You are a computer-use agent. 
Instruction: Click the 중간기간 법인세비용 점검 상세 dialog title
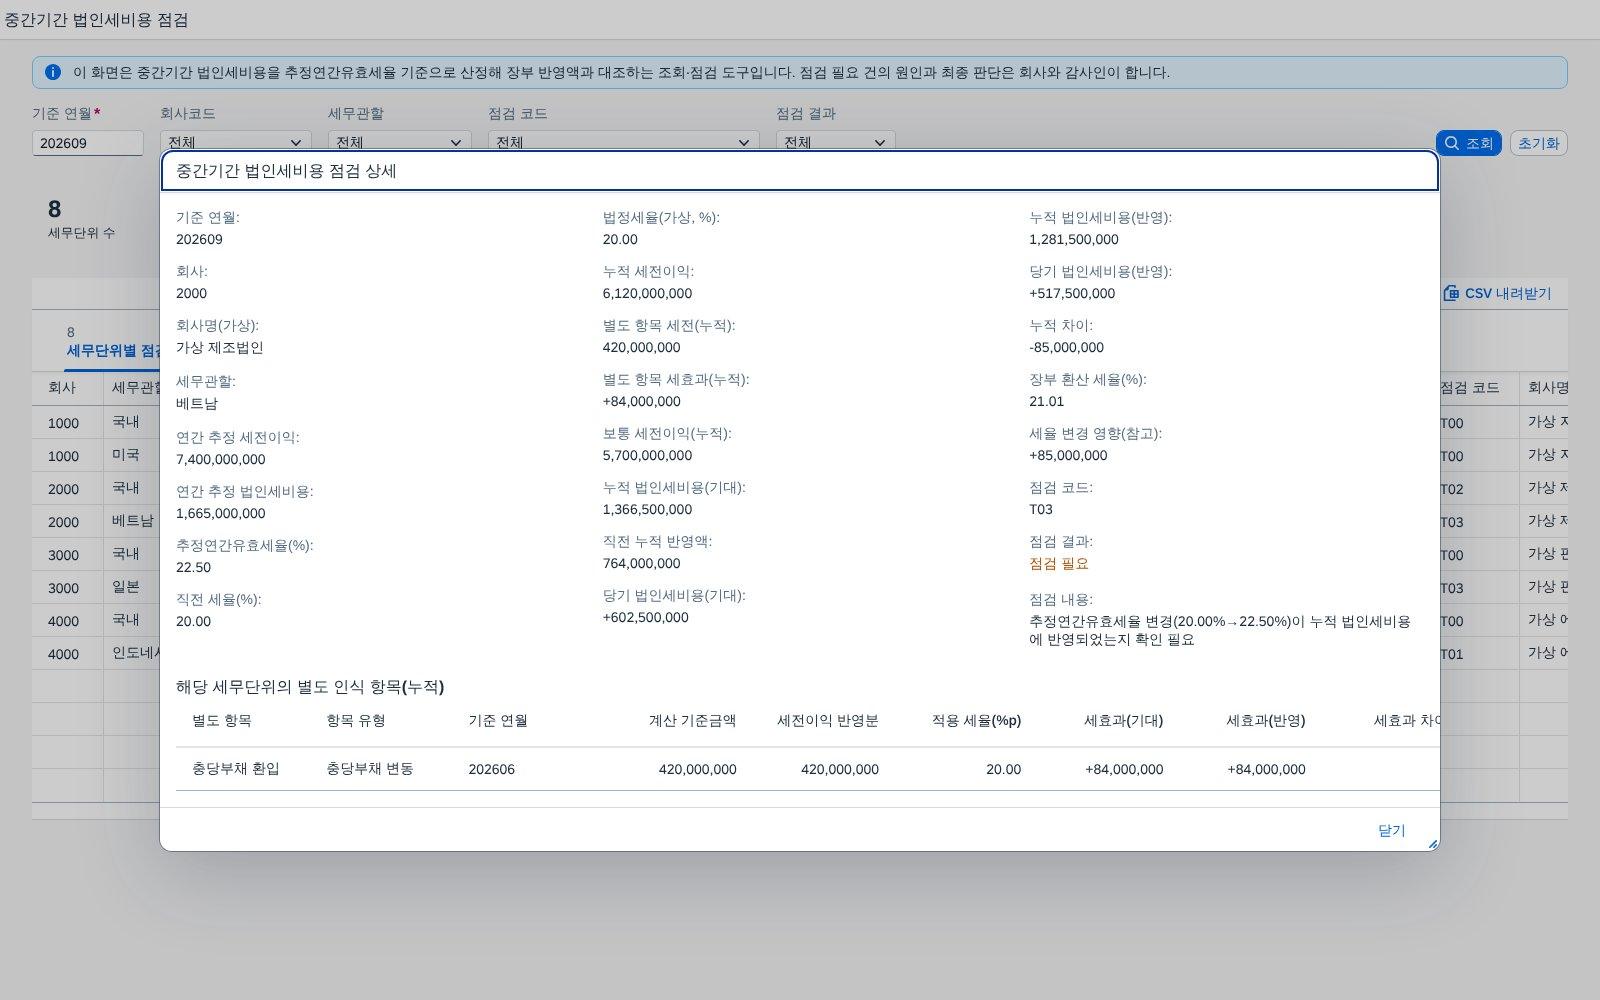click(x=286, y=171)
